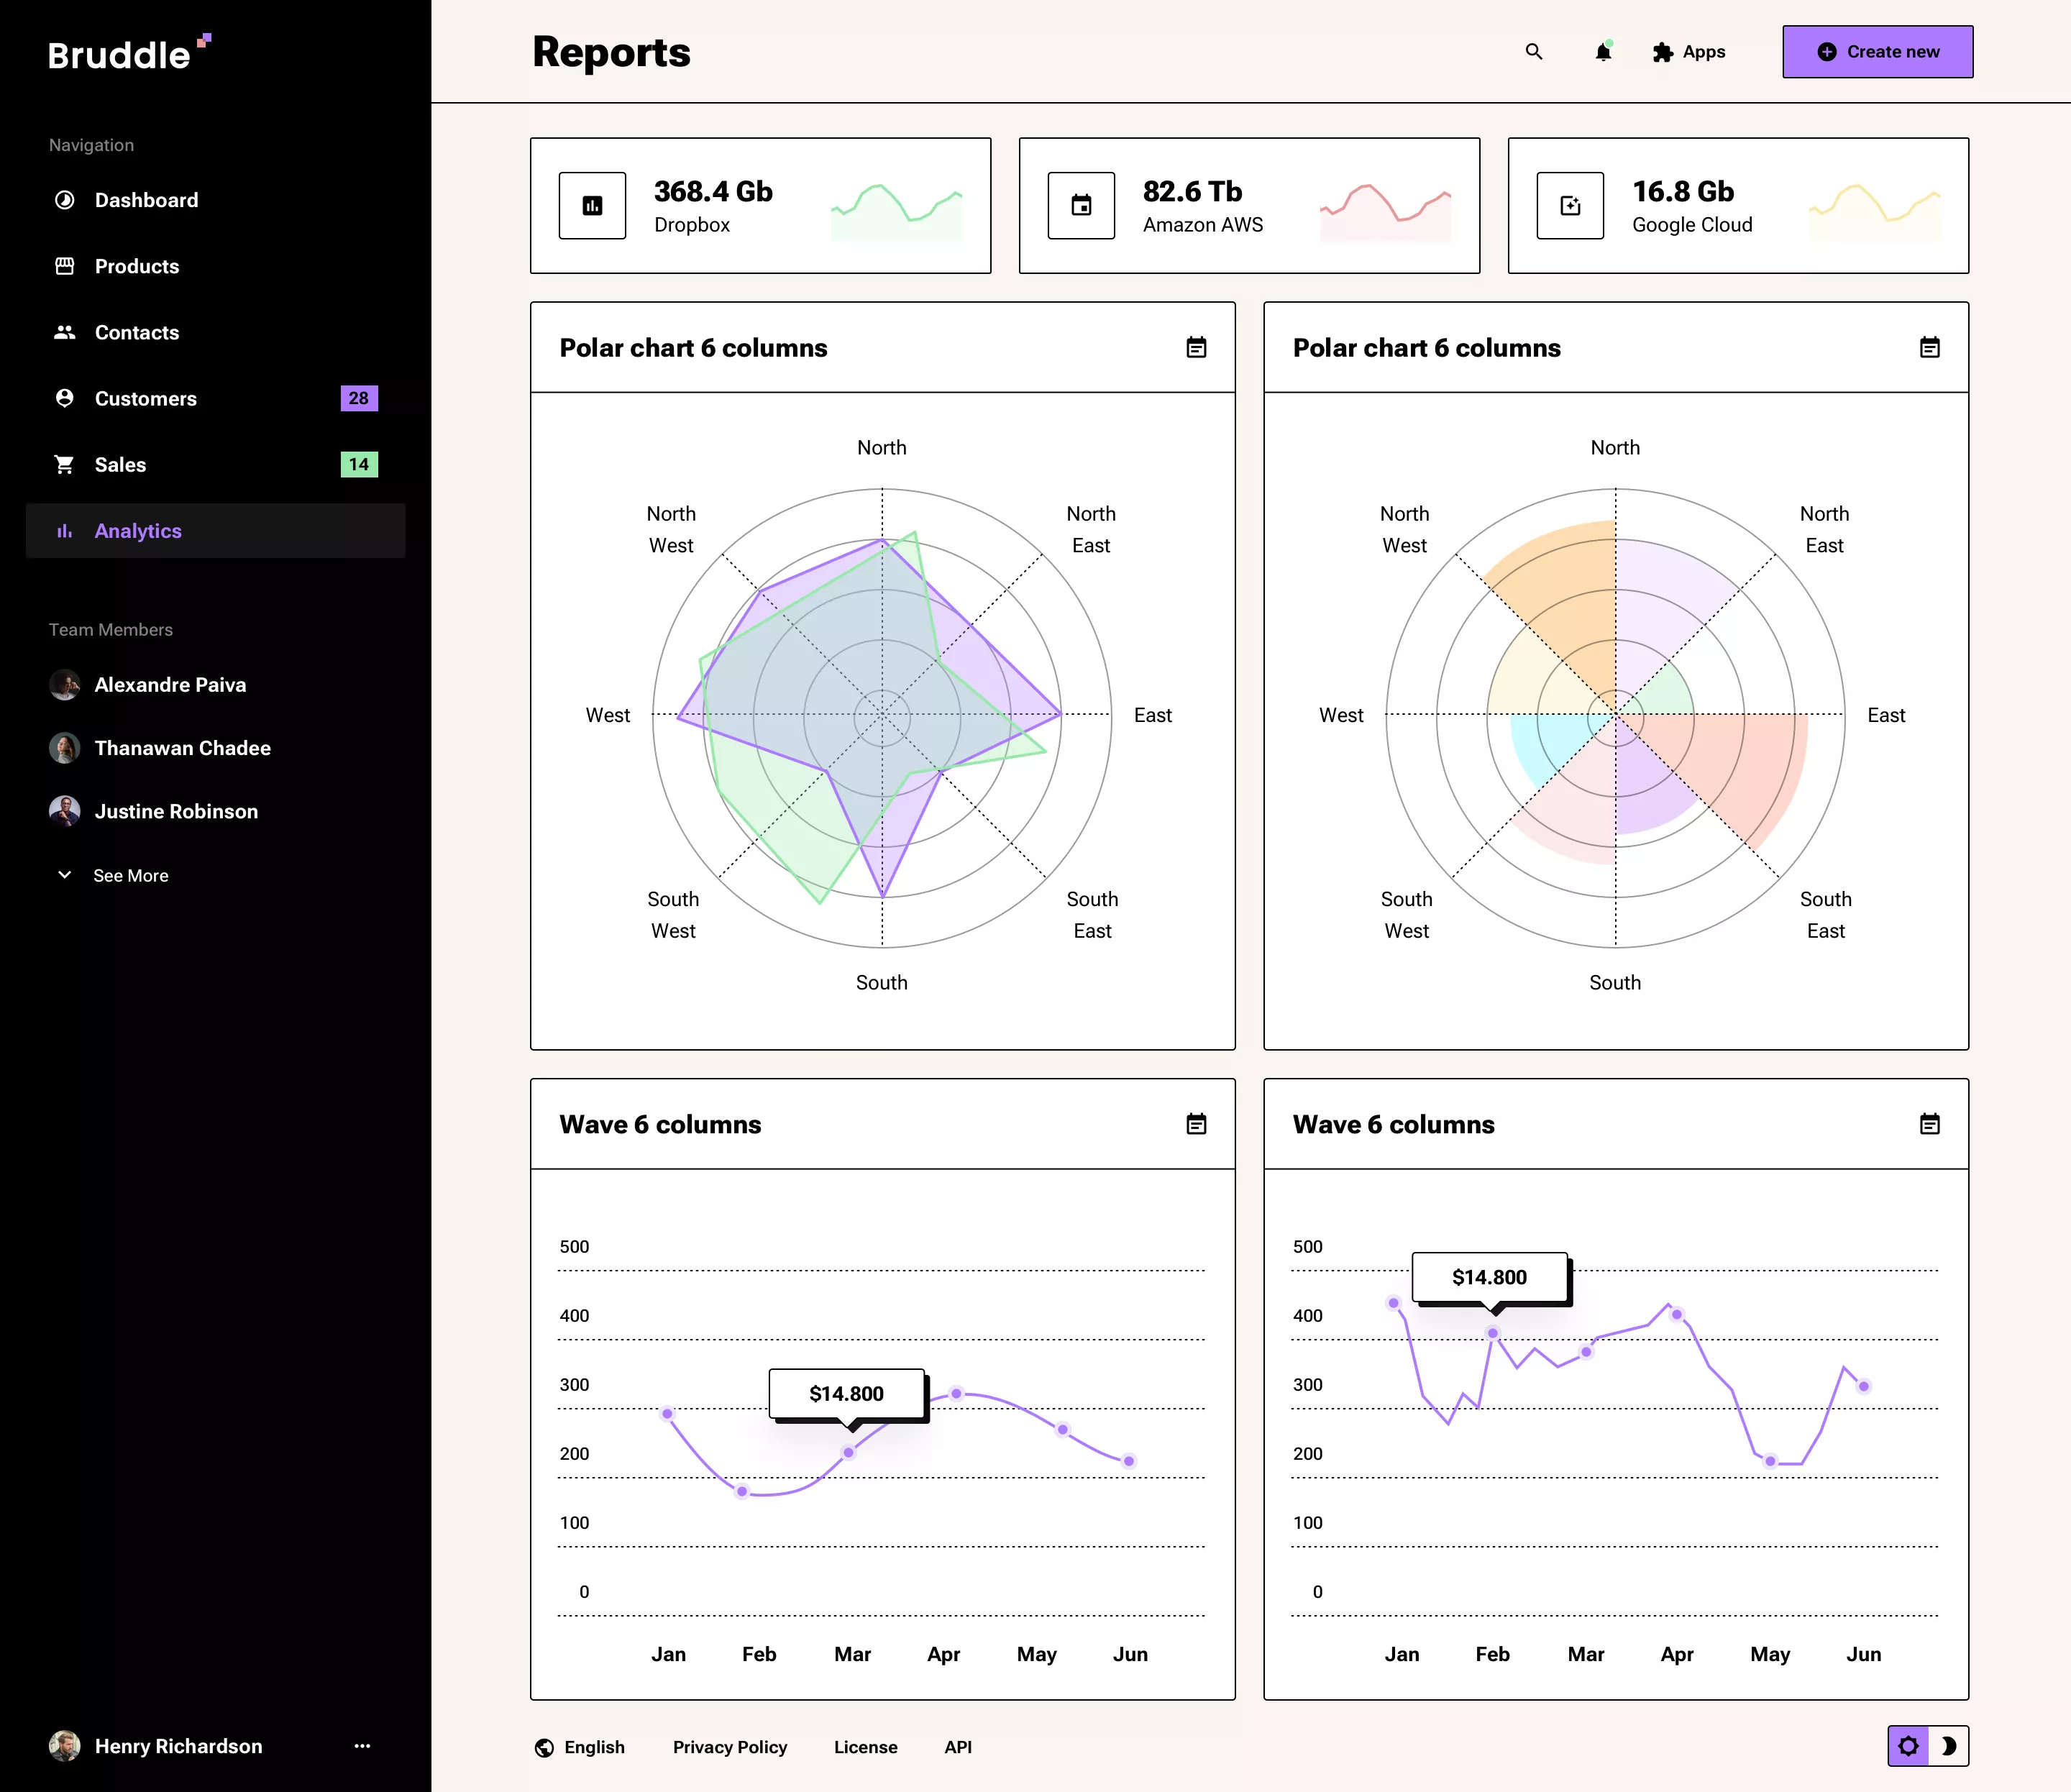The width and height of the screenshot is (2071, 1792).
Task: Click Henry Richardson's three-dots menu
Action: pyautogui.click(x=362, y=1746)
